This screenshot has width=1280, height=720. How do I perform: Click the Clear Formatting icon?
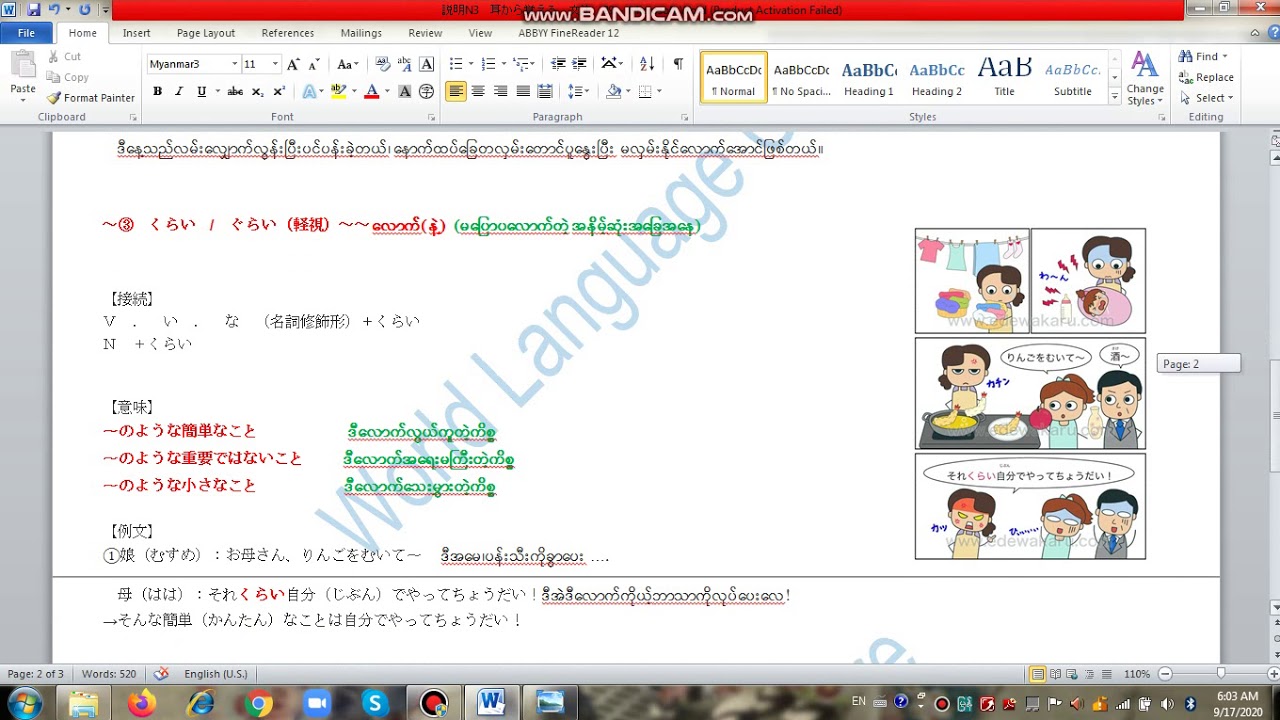(383, 64)
